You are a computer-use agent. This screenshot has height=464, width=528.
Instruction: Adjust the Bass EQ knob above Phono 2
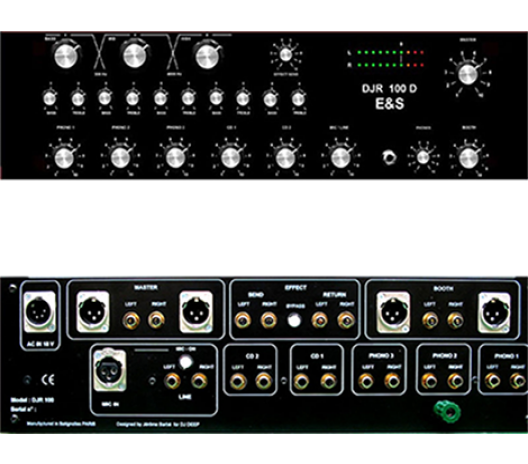(x=105, y=98)
